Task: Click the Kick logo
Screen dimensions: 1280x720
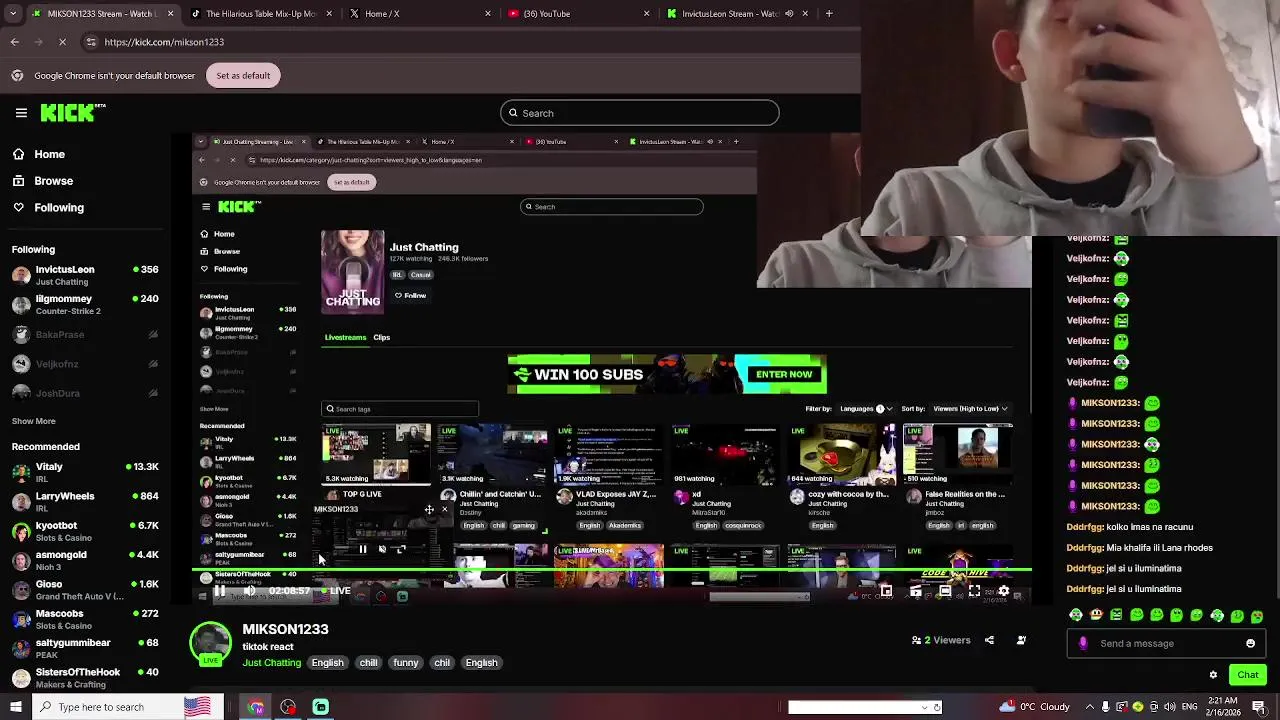Action: (x=72, y=113)
